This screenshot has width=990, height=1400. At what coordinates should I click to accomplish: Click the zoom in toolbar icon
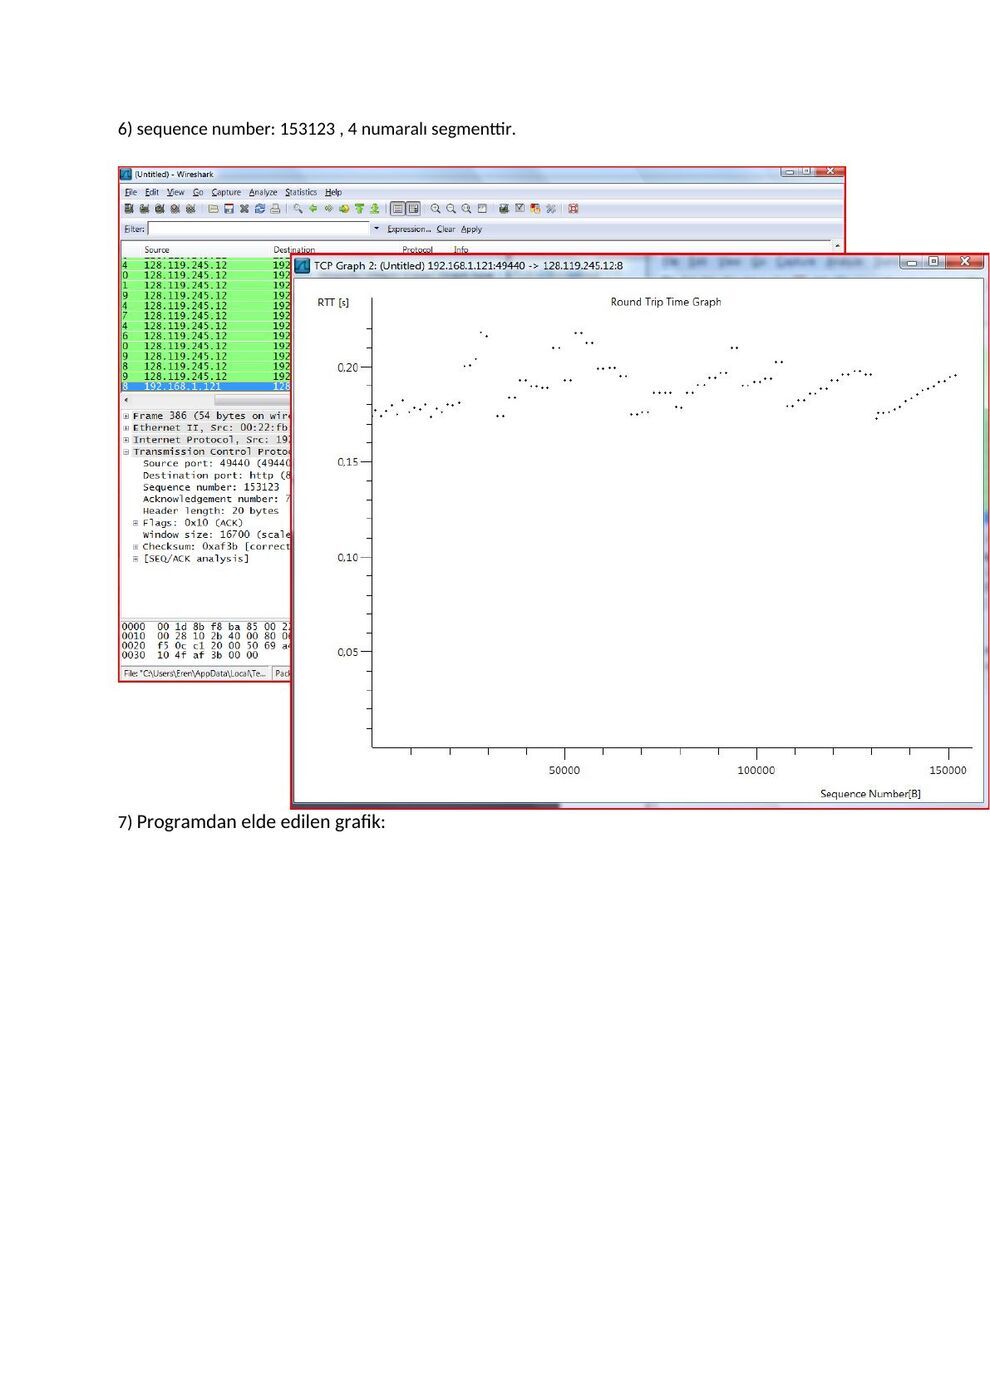(x=436, y=209)
